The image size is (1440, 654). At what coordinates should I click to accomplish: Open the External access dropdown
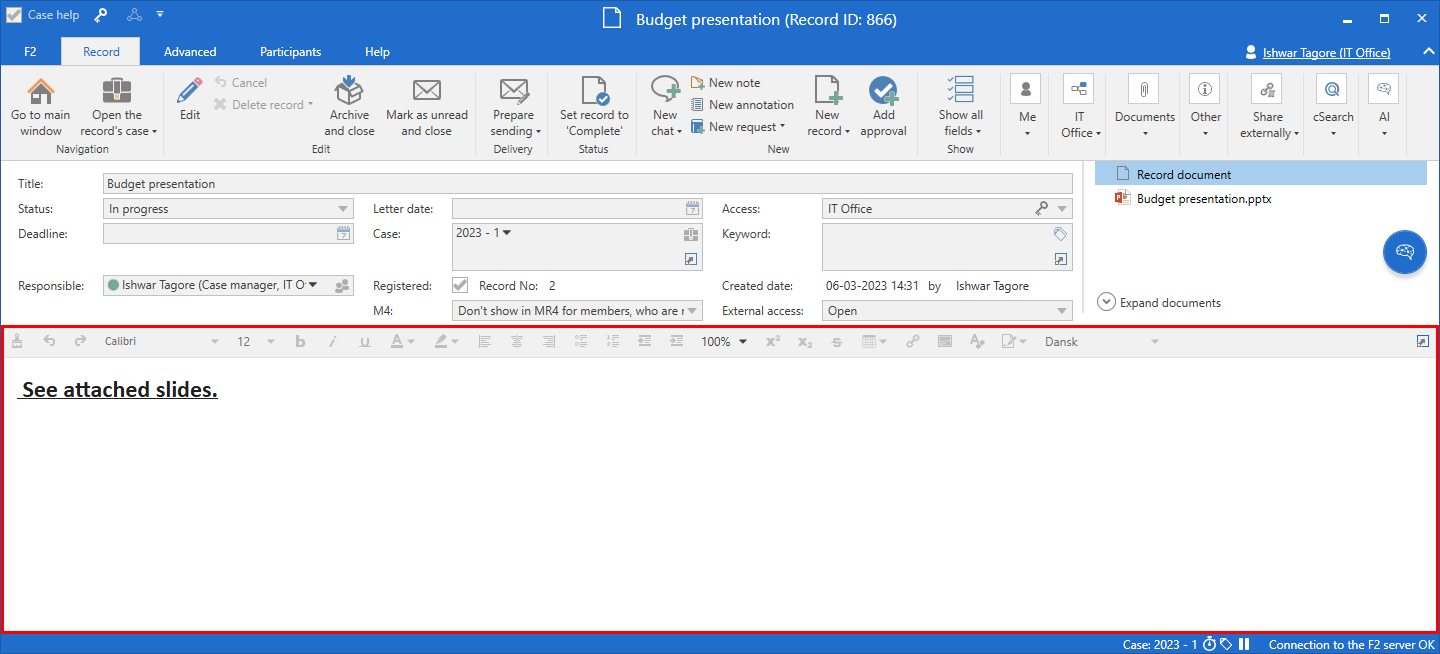click(1061, 311)
